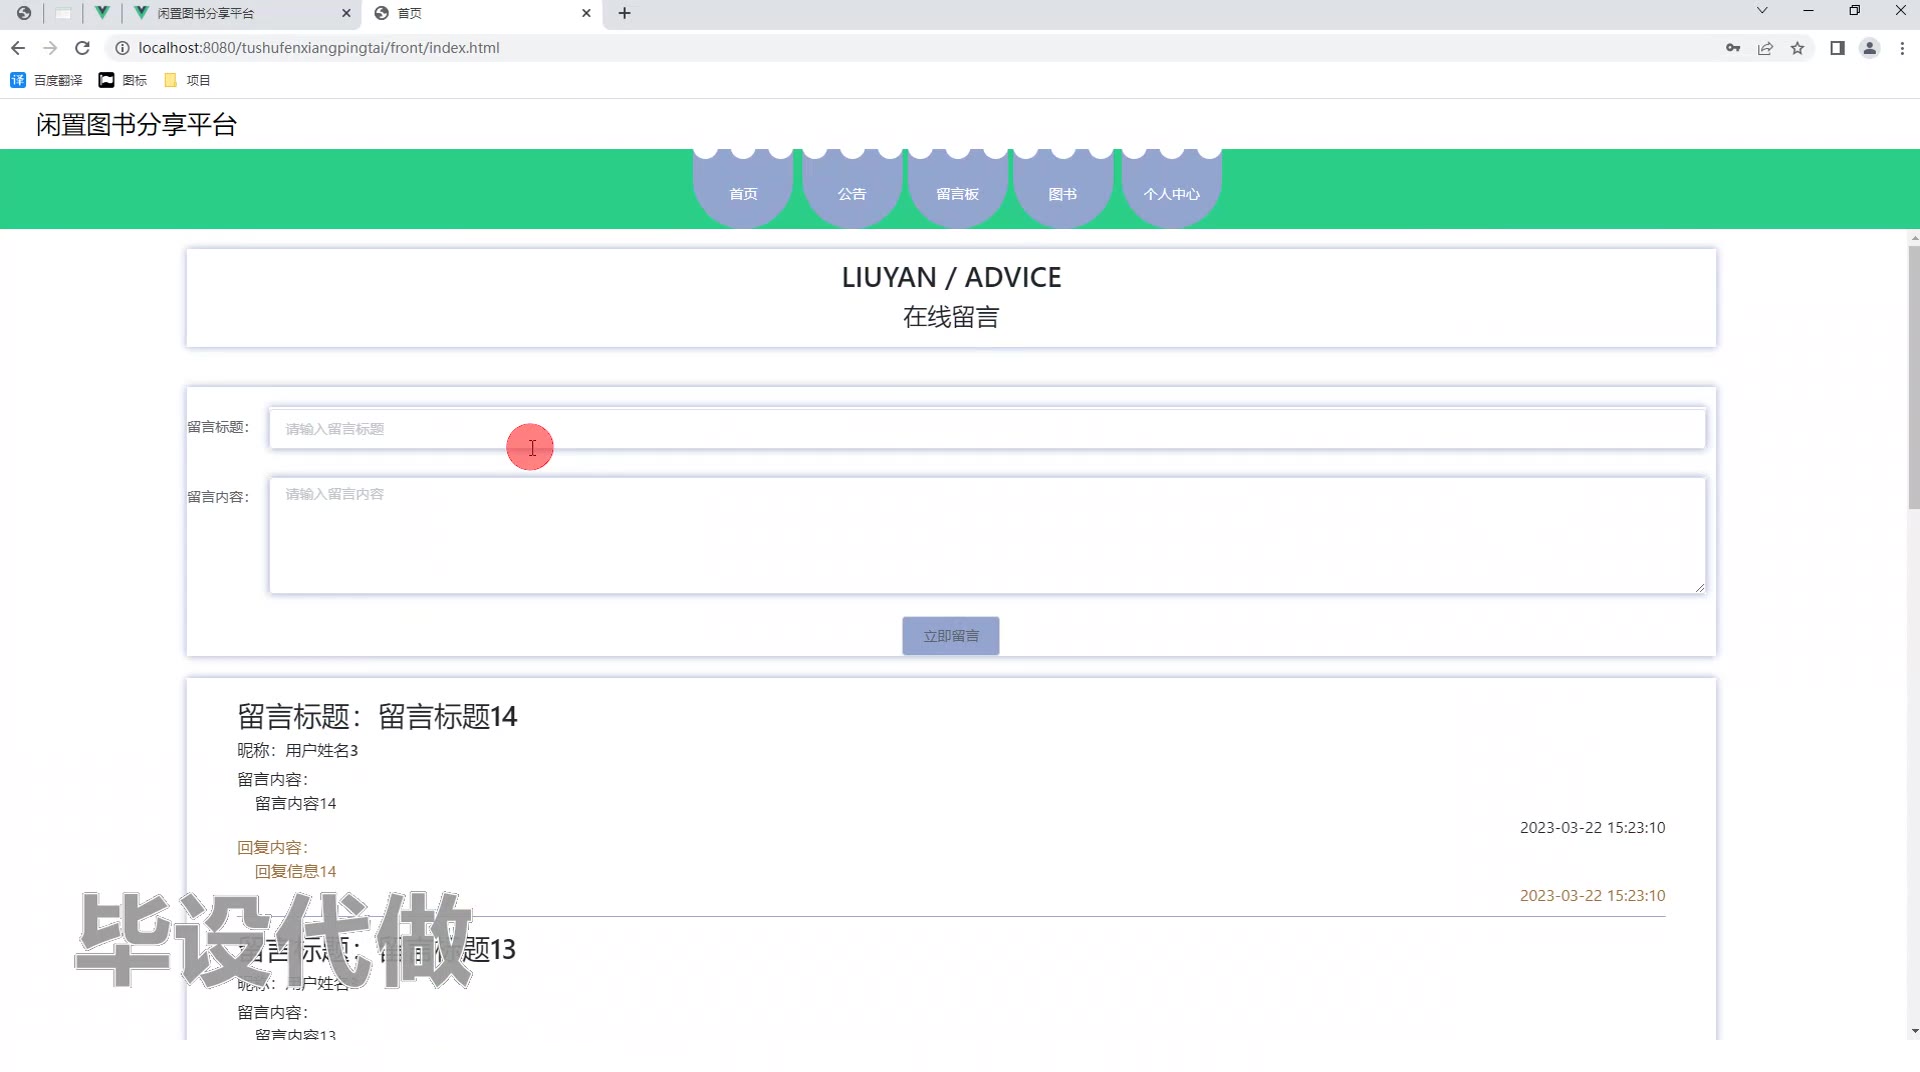Click the browser forward arrow

pyautogui.click(x=50, y=48)
